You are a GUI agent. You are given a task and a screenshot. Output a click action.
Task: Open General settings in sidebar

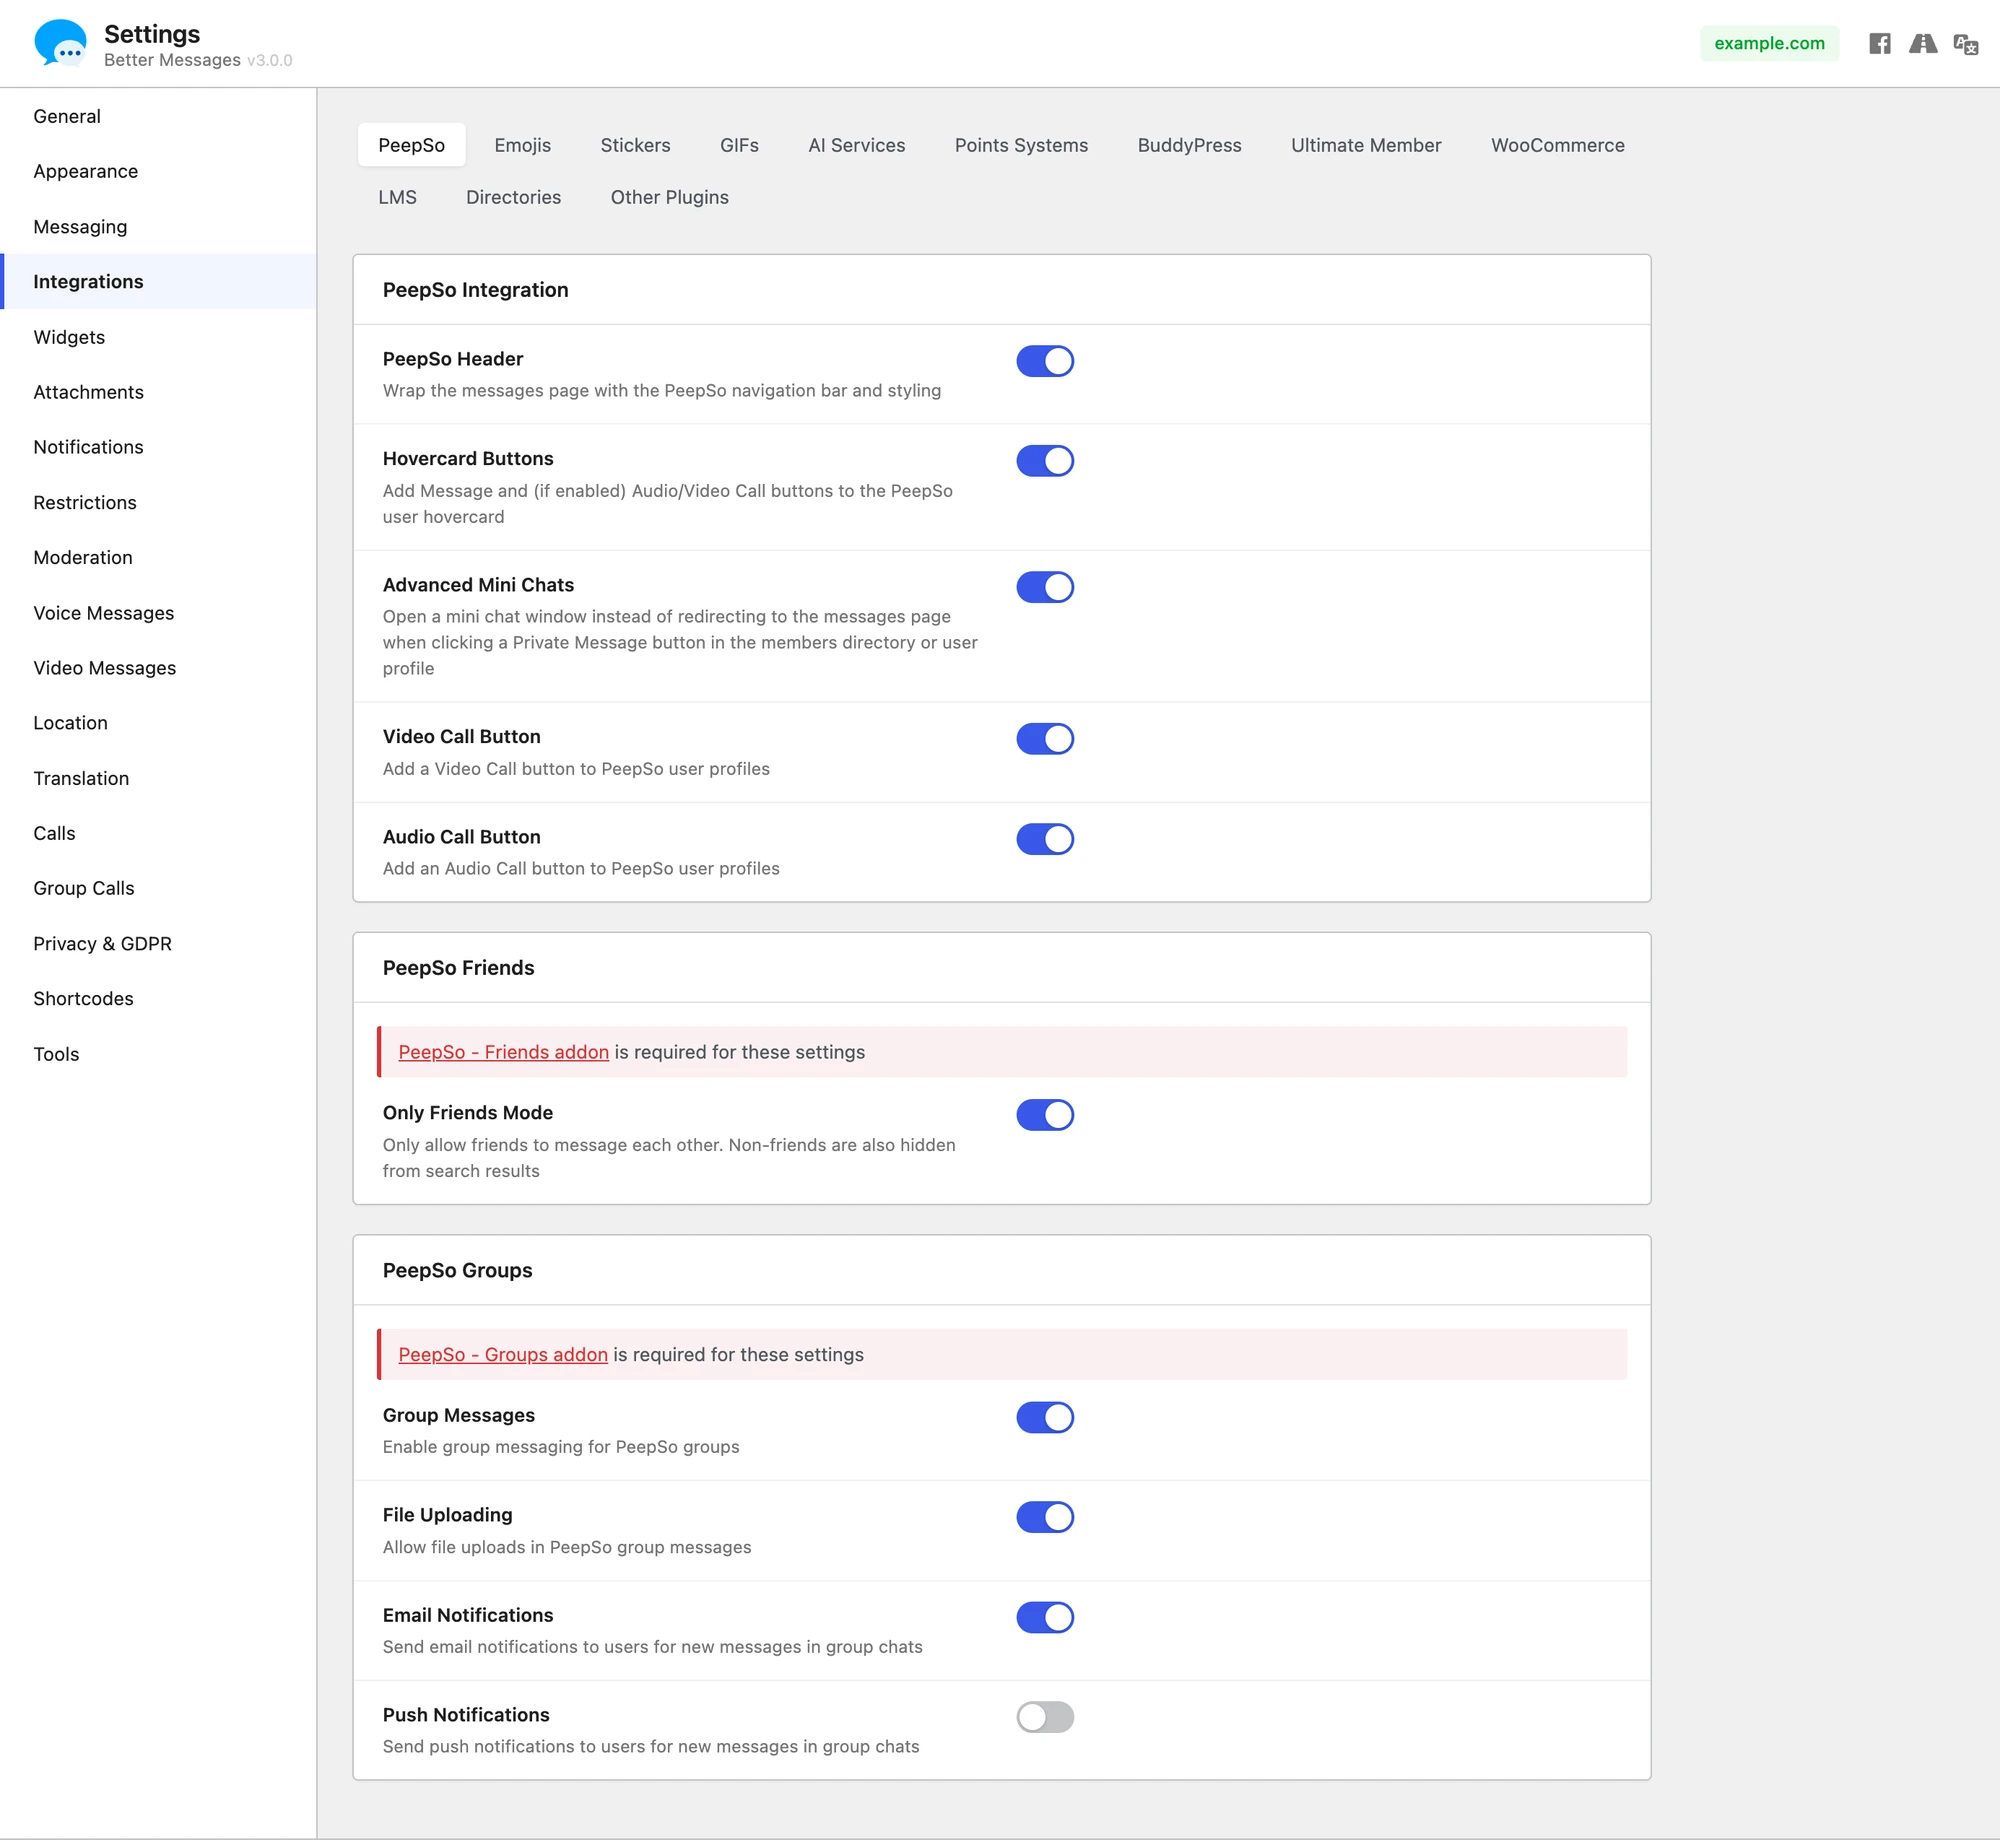coord(158,116)
